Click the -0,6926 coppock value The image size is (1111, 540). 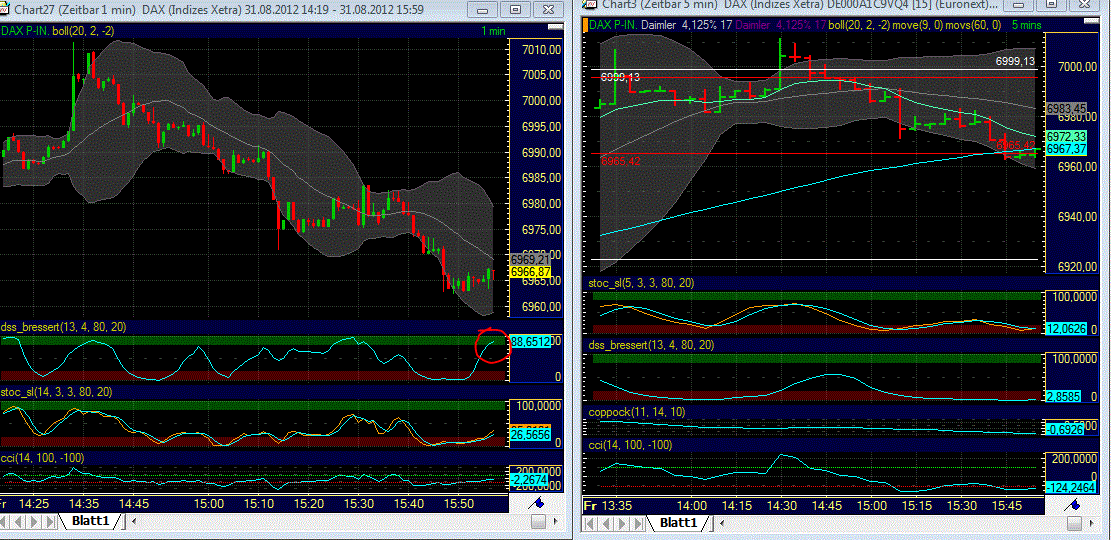(1065, 429)
